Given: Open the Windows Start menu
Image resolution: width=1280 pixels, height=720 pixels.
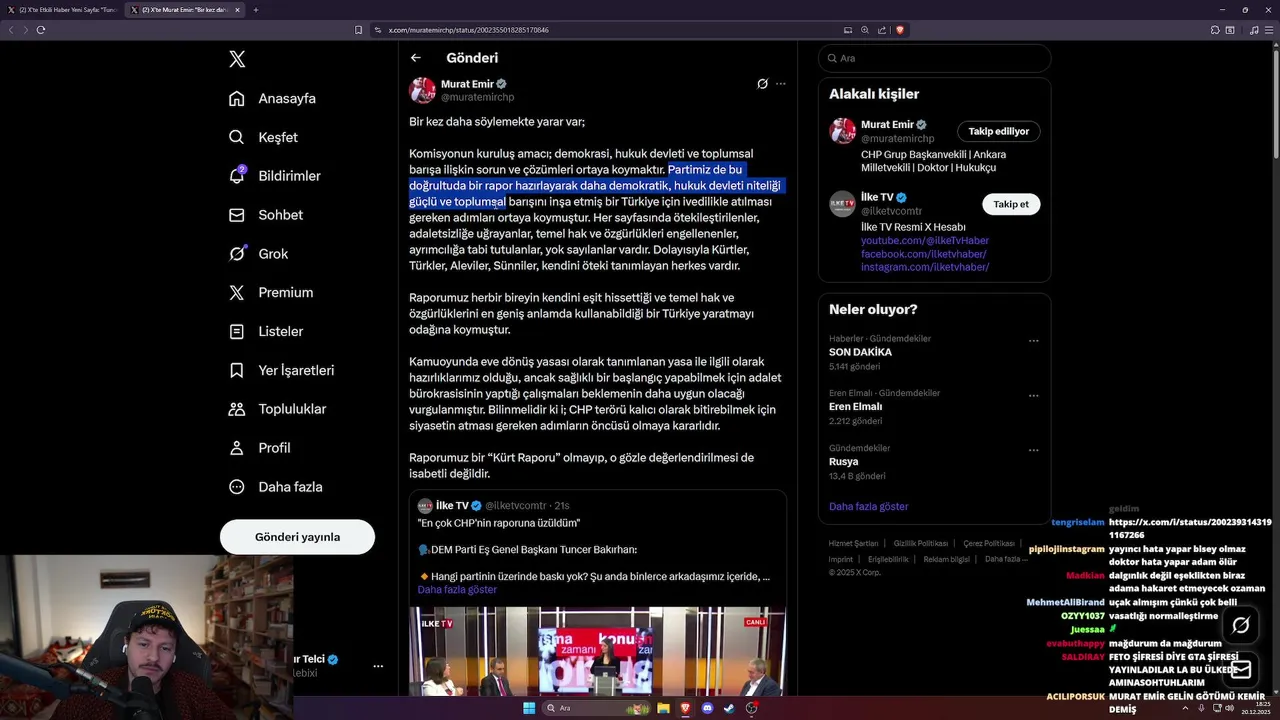Looking at the screenshot, I should [x=529, y=708].
